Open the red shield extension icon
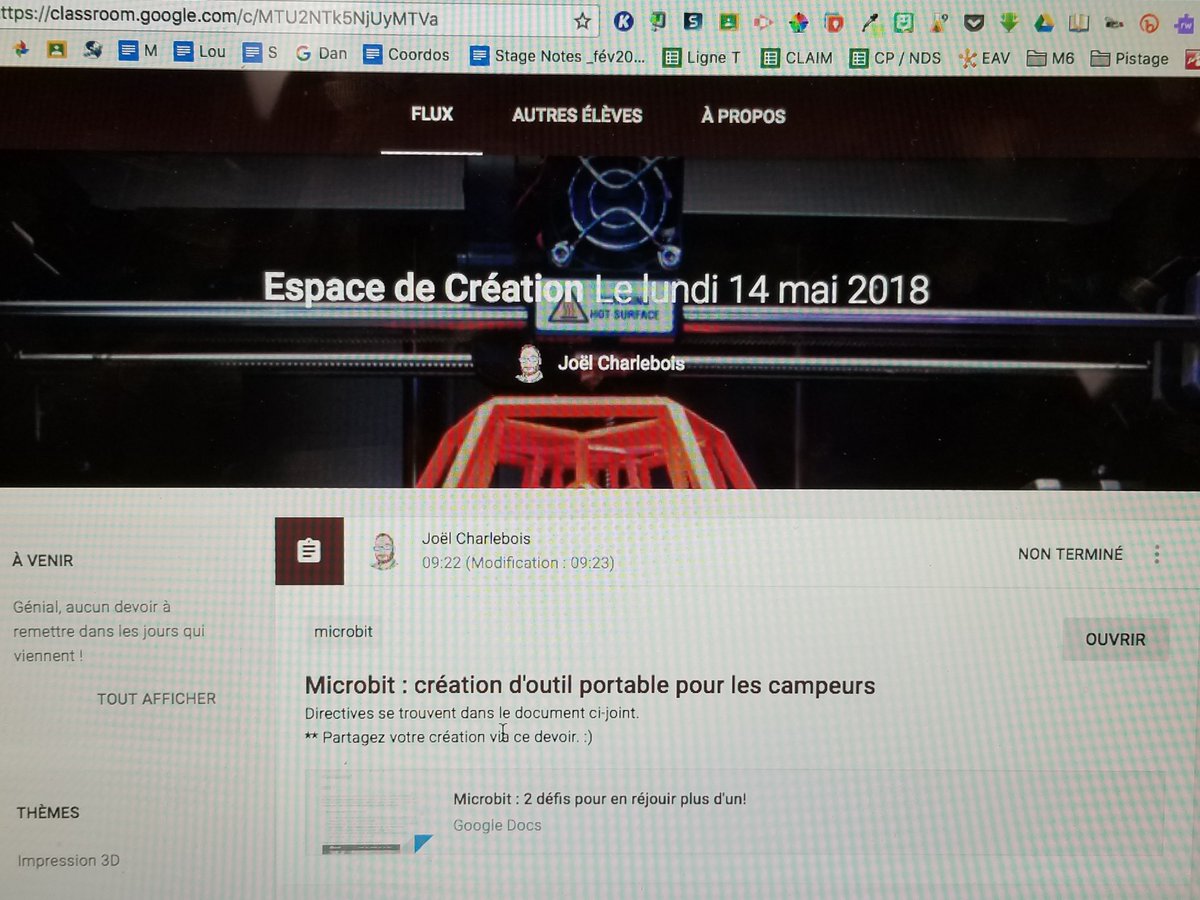Viewport: 1200px width, 900px height. (833, 23)
